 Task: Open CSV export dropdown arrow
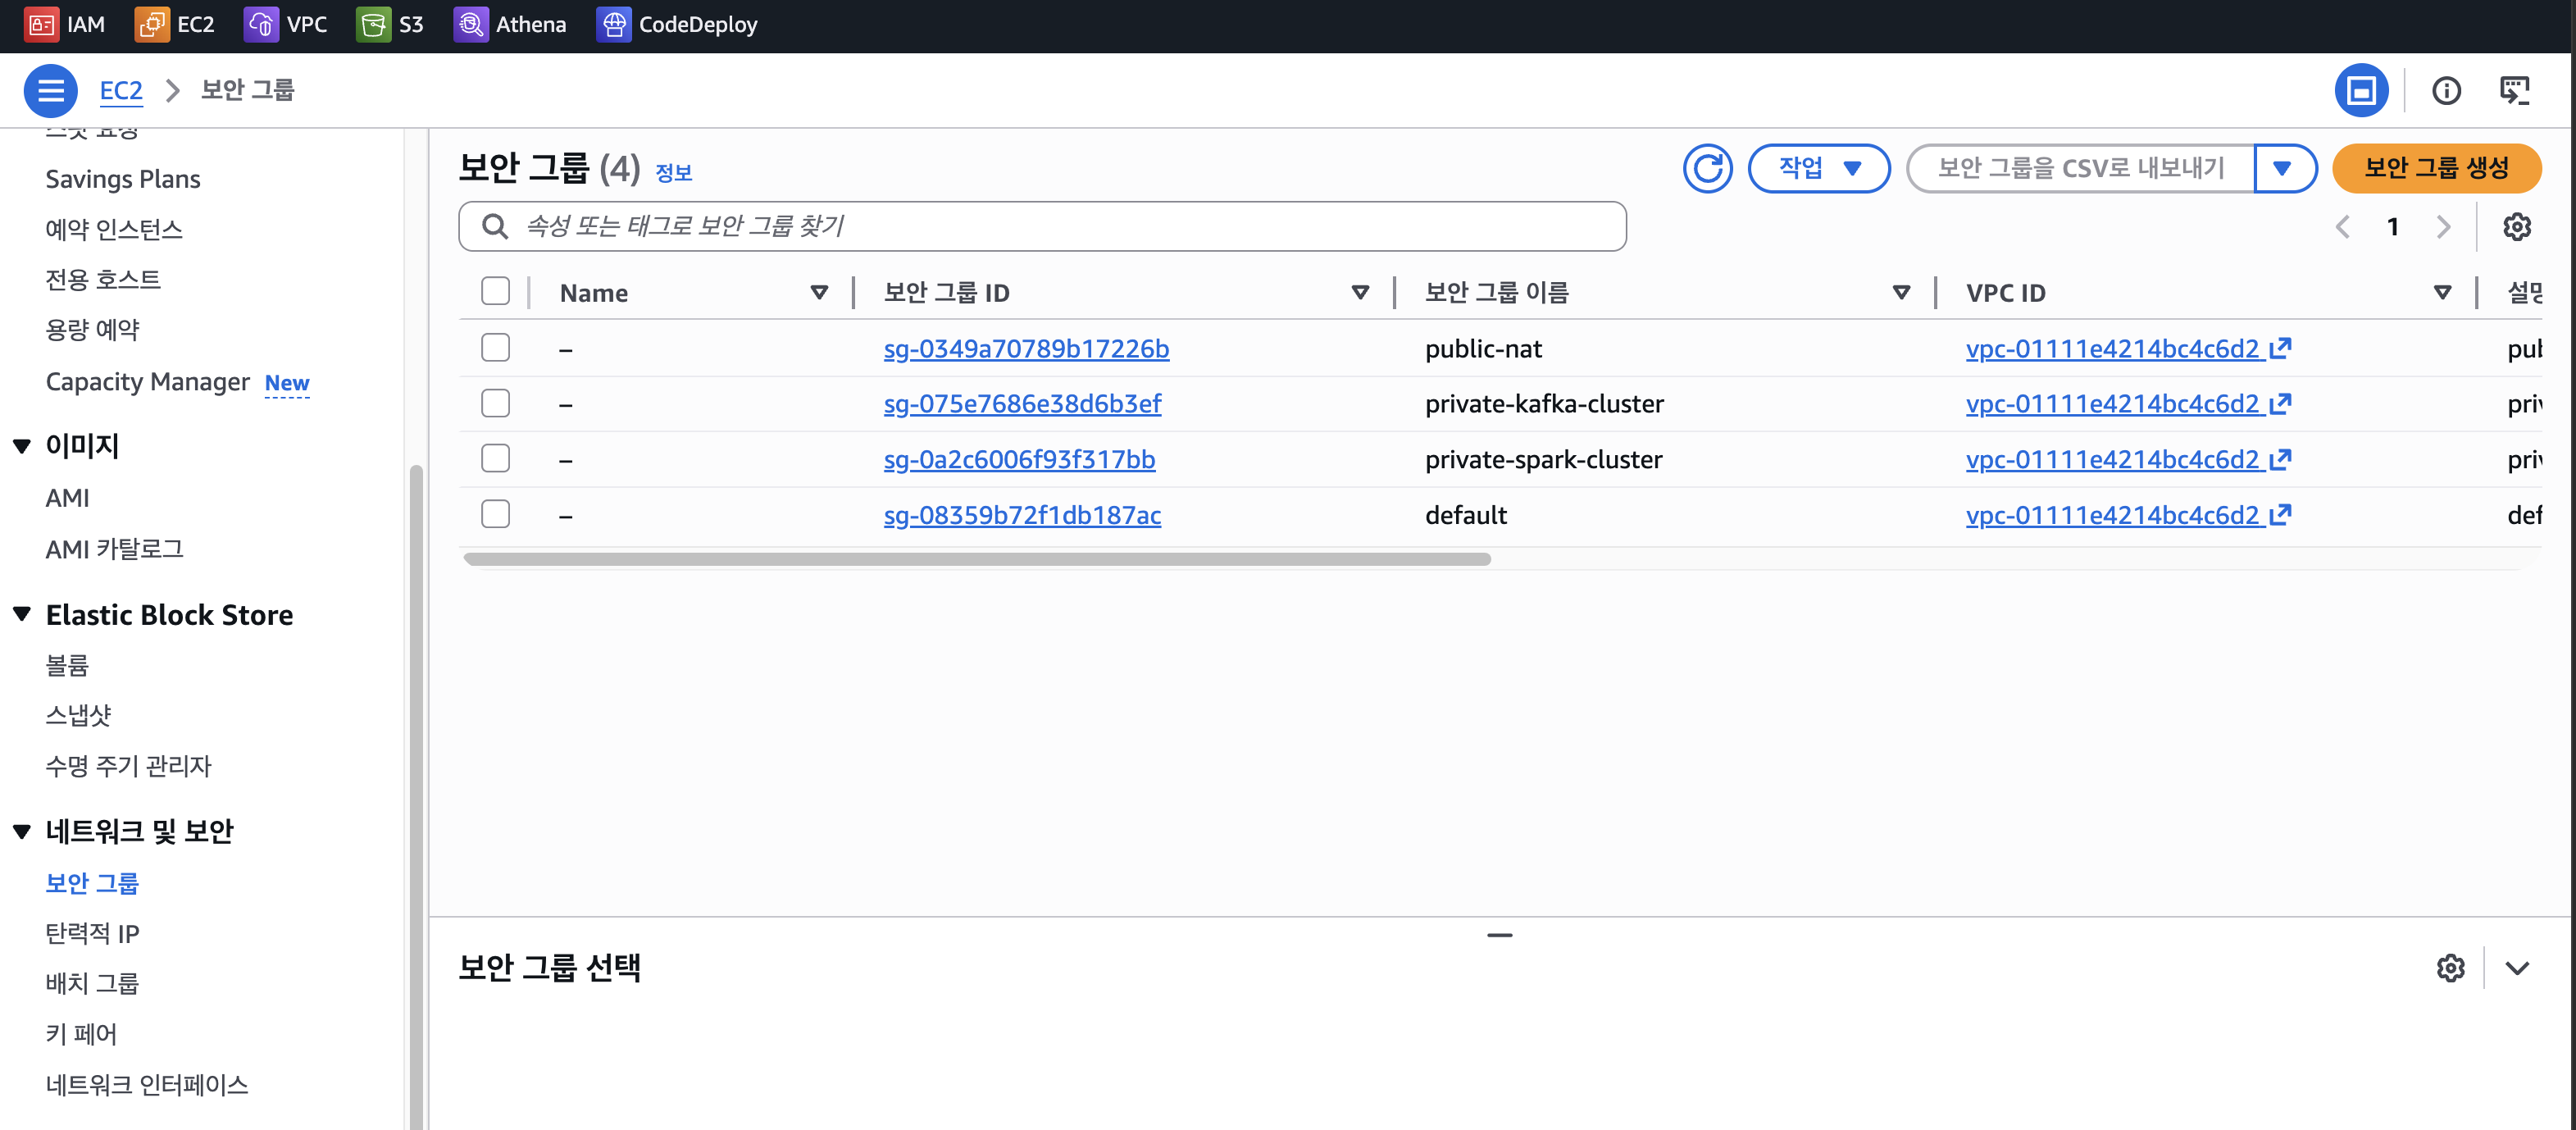(2282, 168)
